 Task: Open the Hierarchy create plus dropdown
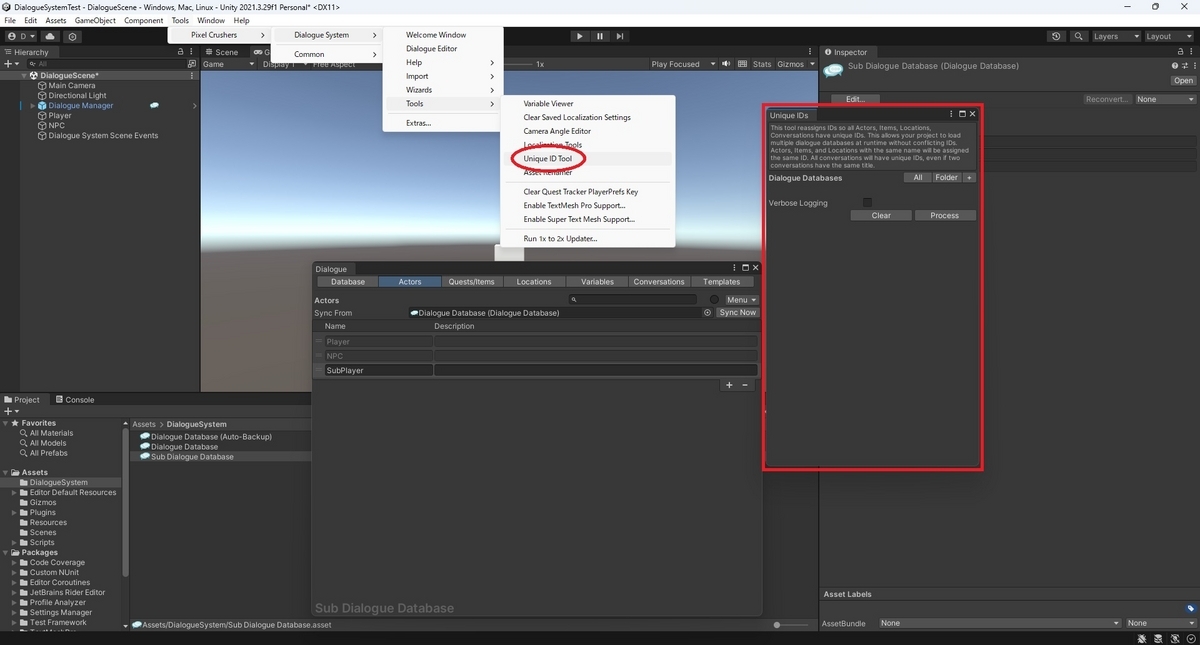[x=12, y=63]
